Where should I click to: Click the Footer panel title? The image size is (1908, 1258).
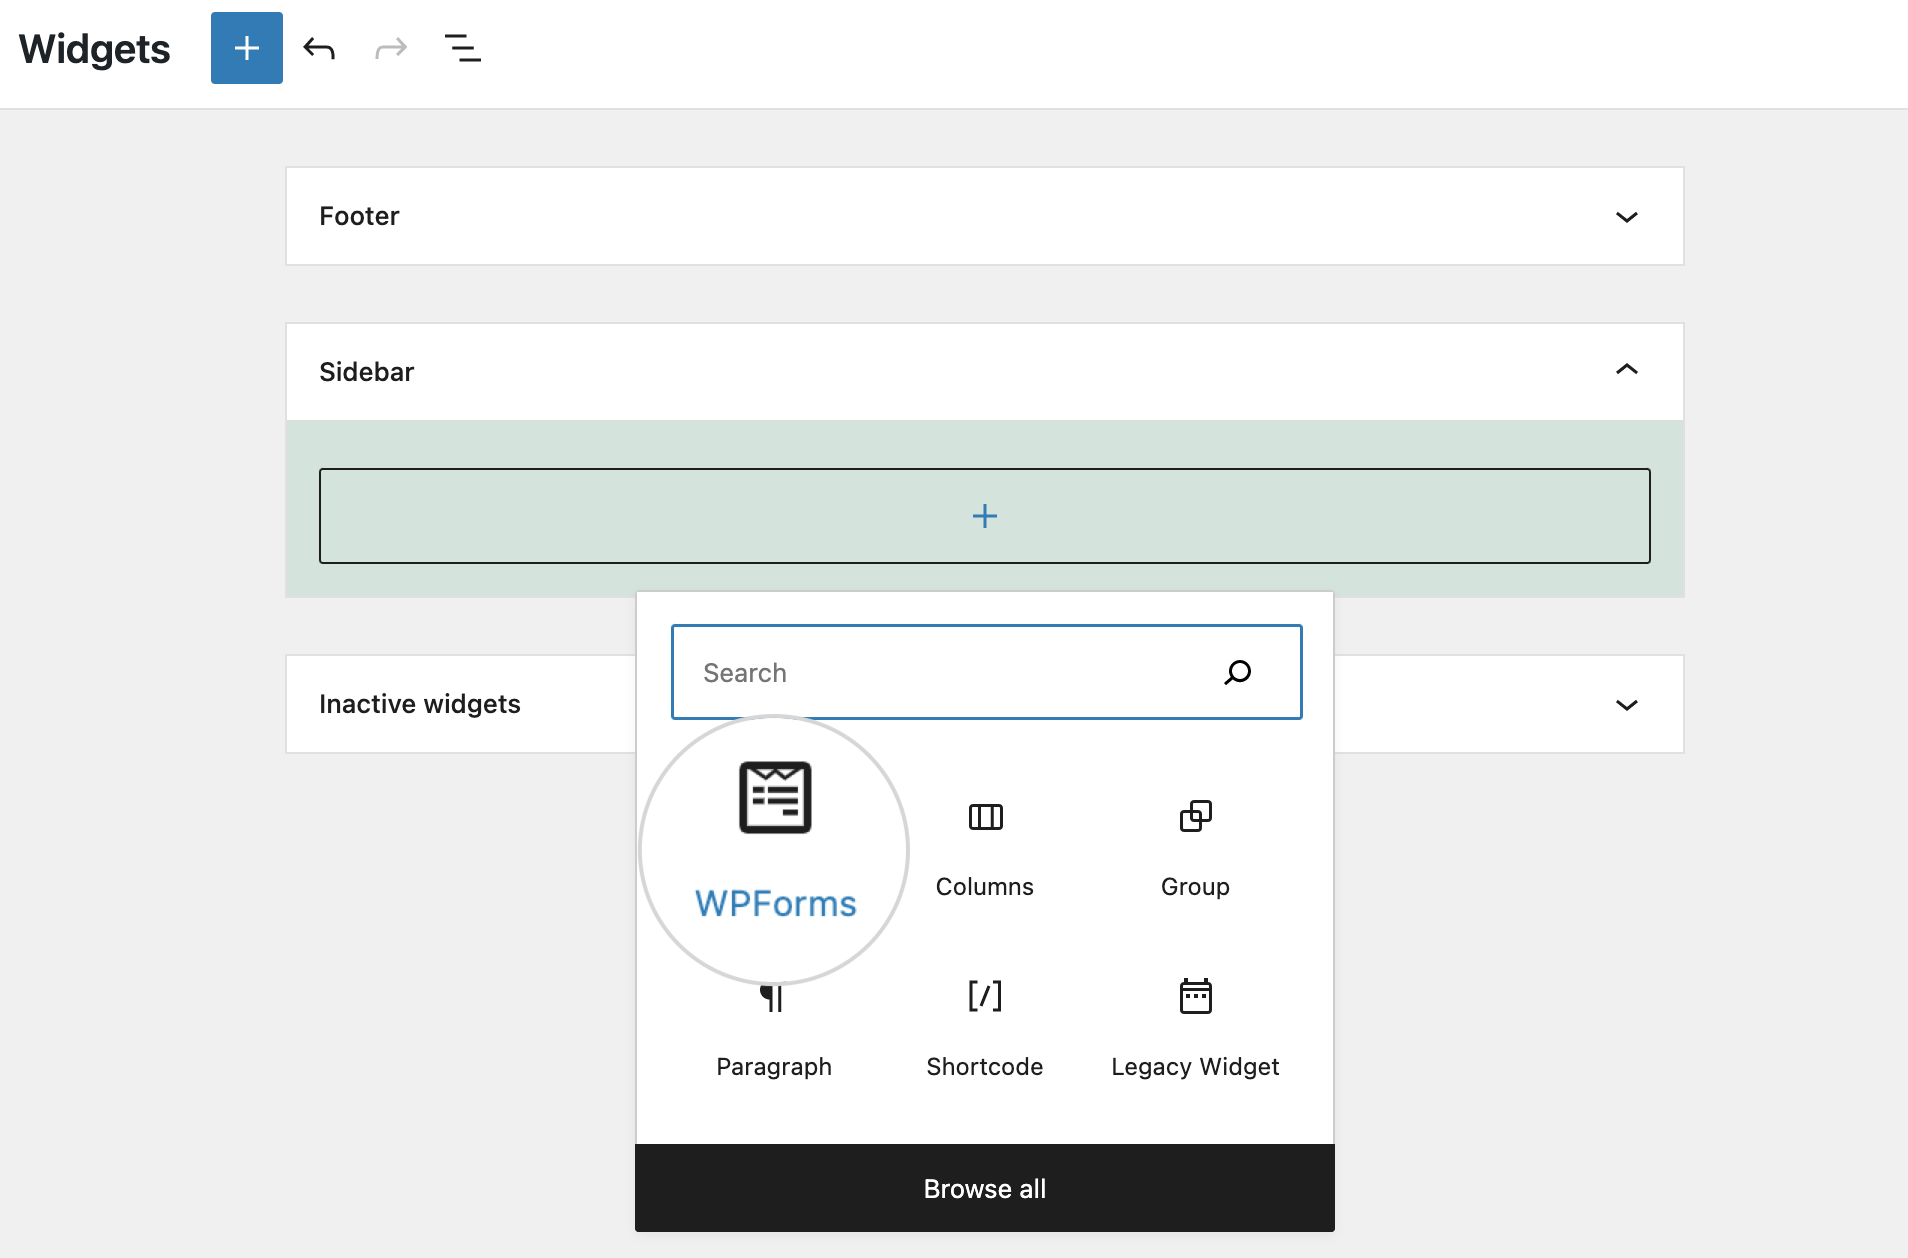[x=359, y=216]
